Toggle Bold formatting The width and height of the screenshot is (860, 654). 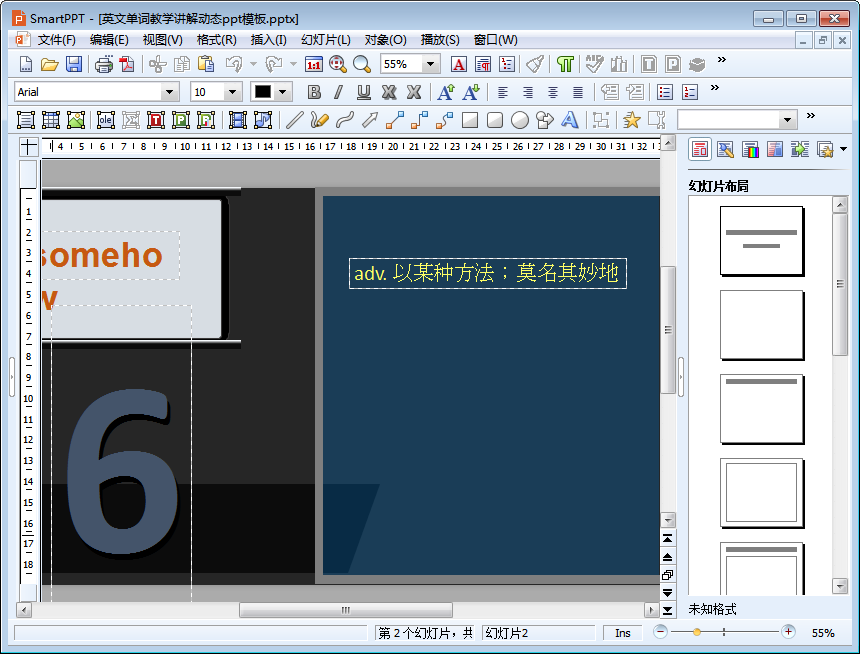pos(314,92)
